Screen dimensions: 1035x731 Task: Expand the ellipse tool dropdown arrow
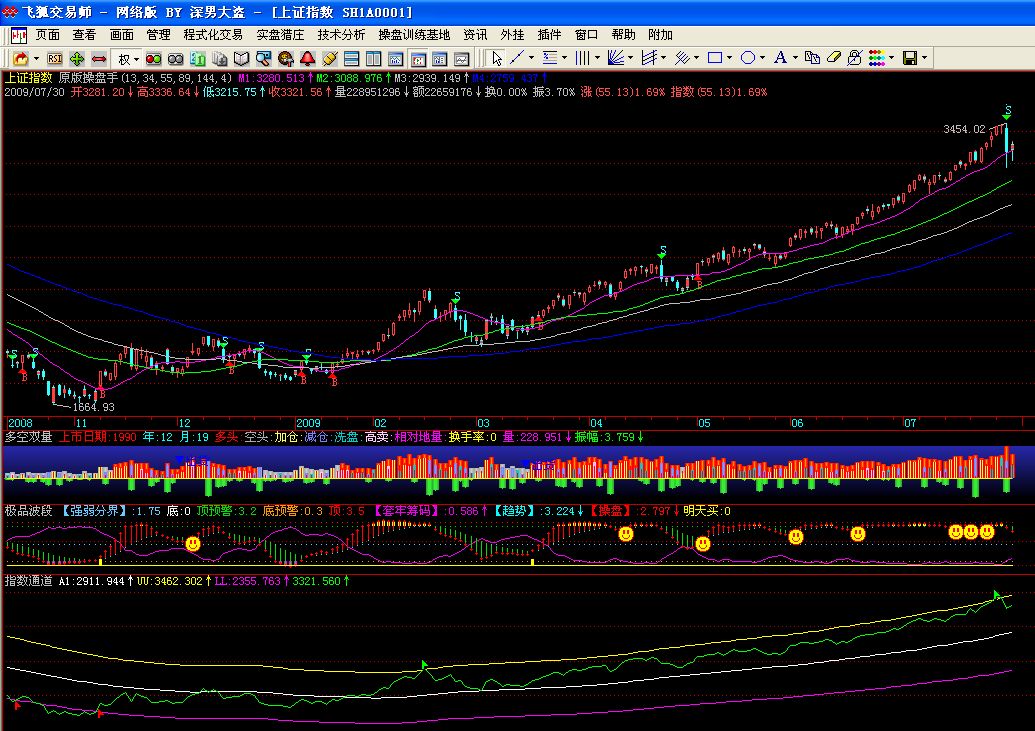tap(762, 58)
